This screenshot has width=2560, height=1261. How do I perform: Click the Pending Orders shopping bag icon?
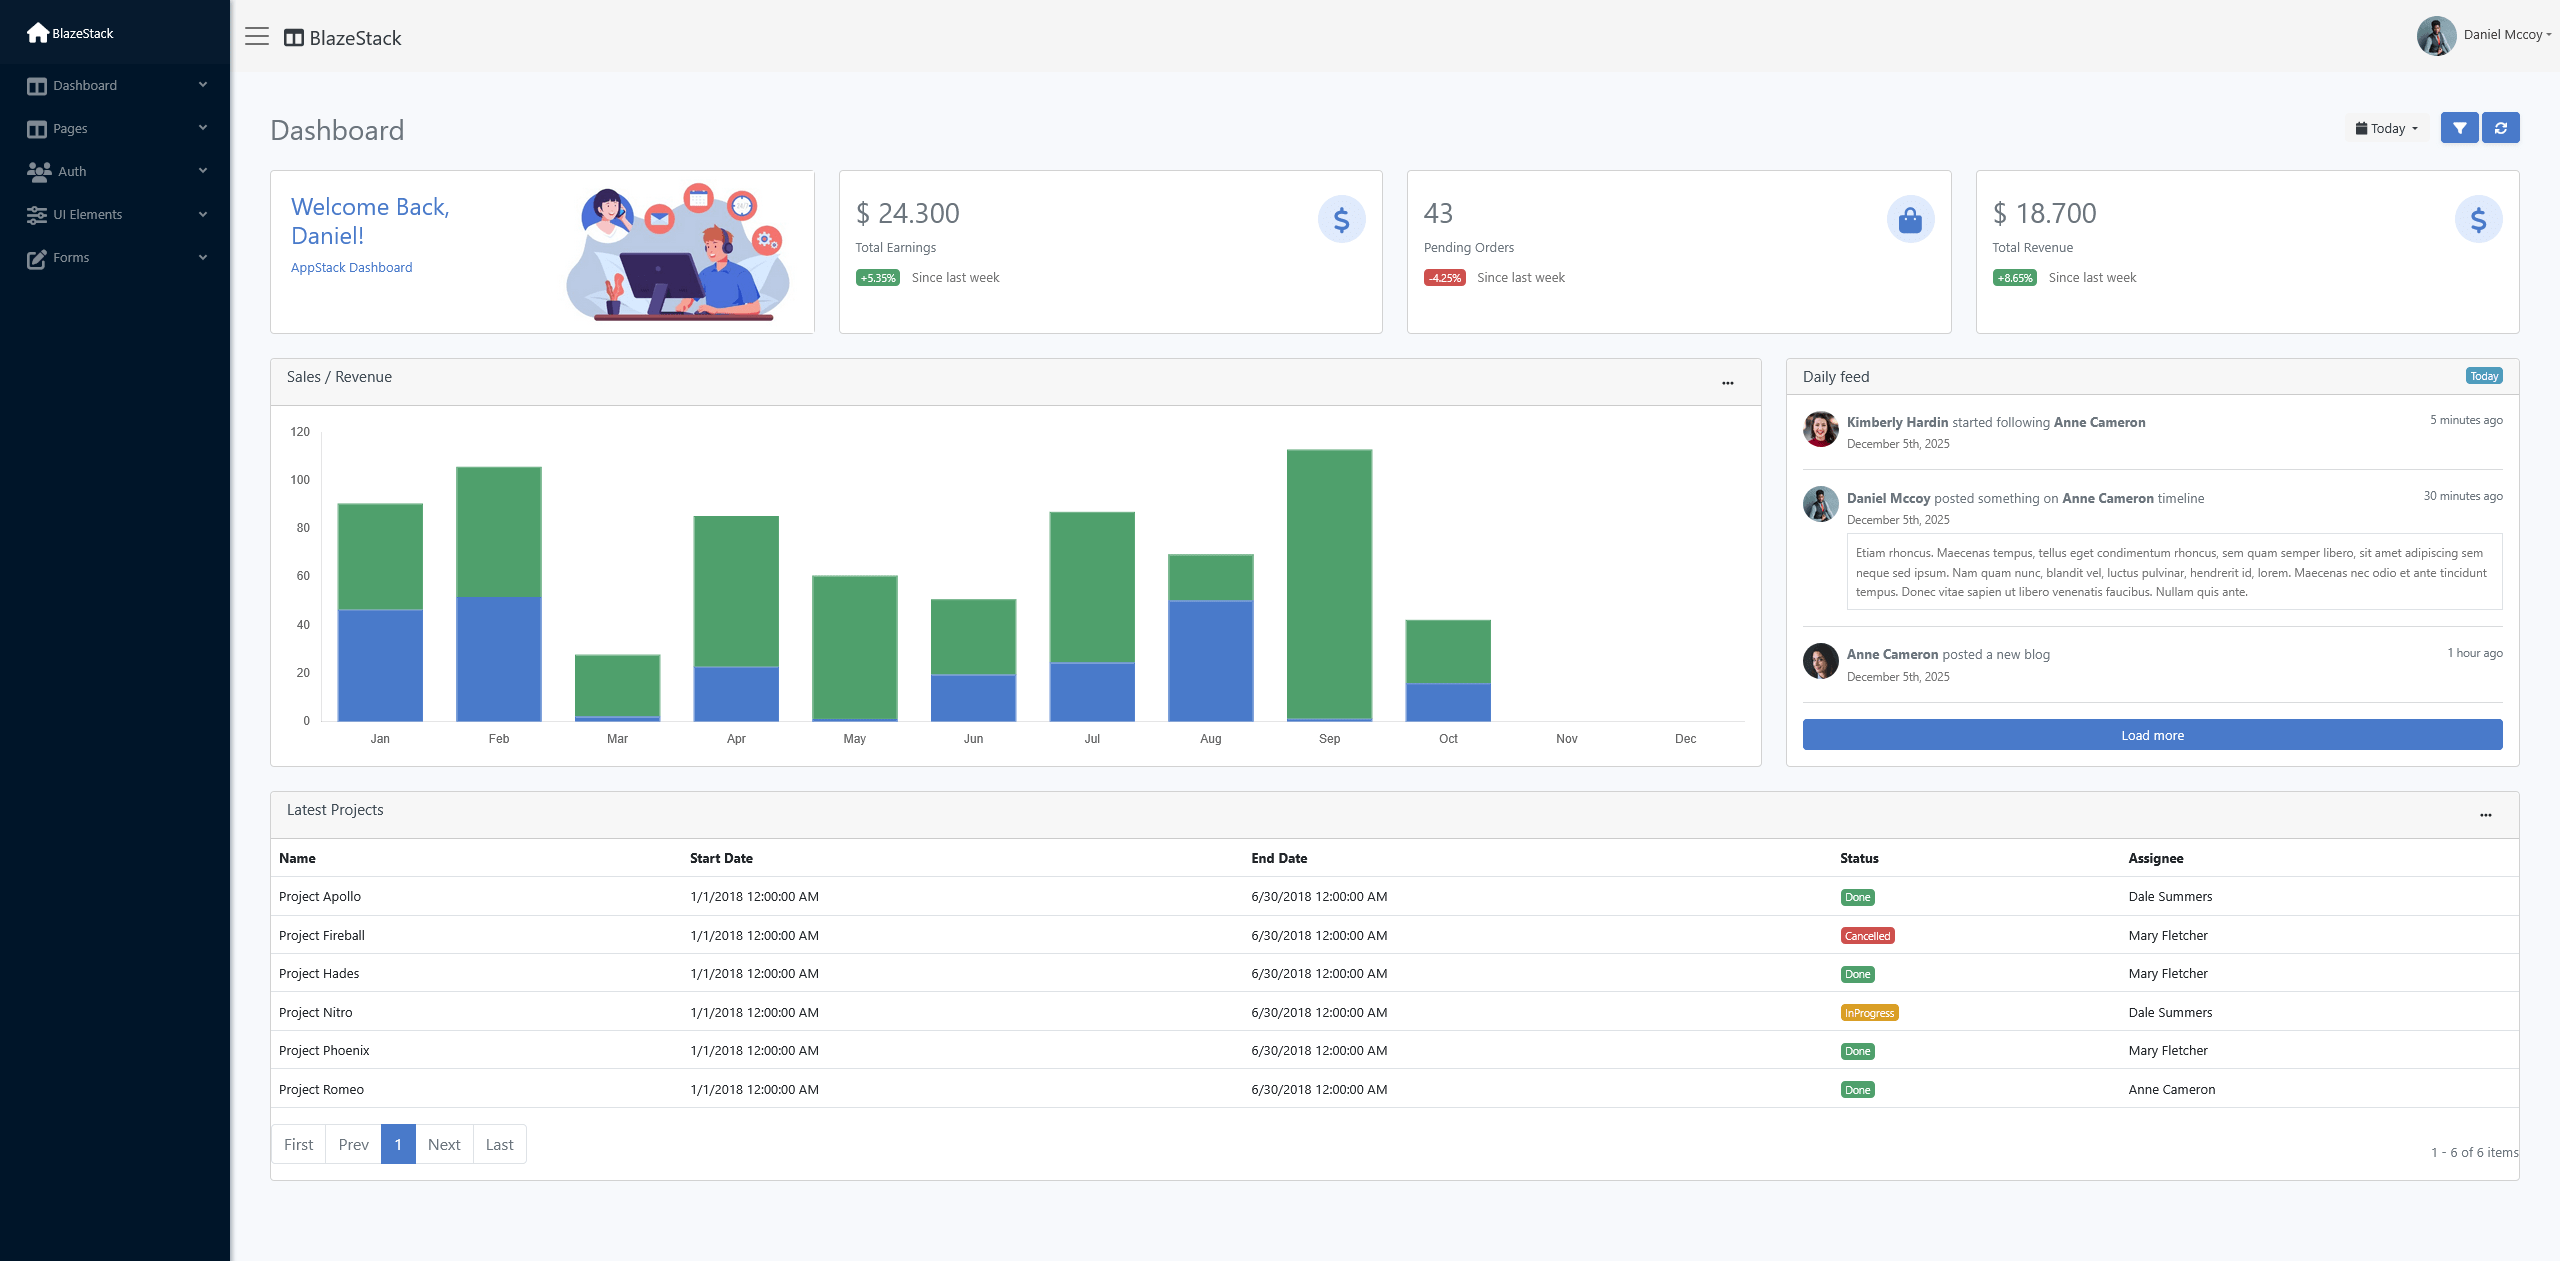click(1910, 219)
